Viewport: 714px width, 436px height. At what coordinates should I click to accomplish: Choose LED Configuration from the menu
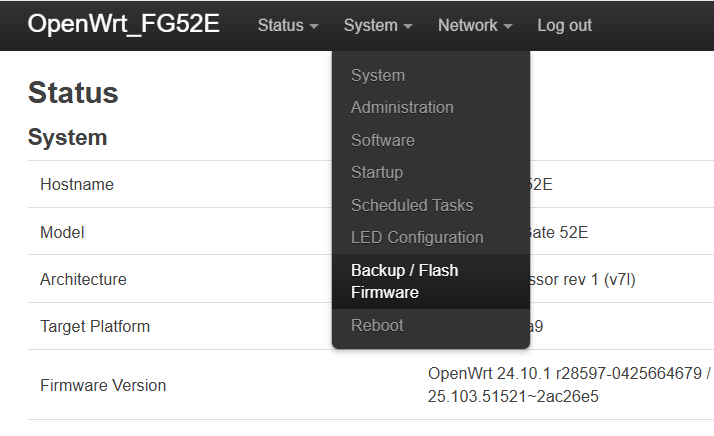[x=417, y=237]
